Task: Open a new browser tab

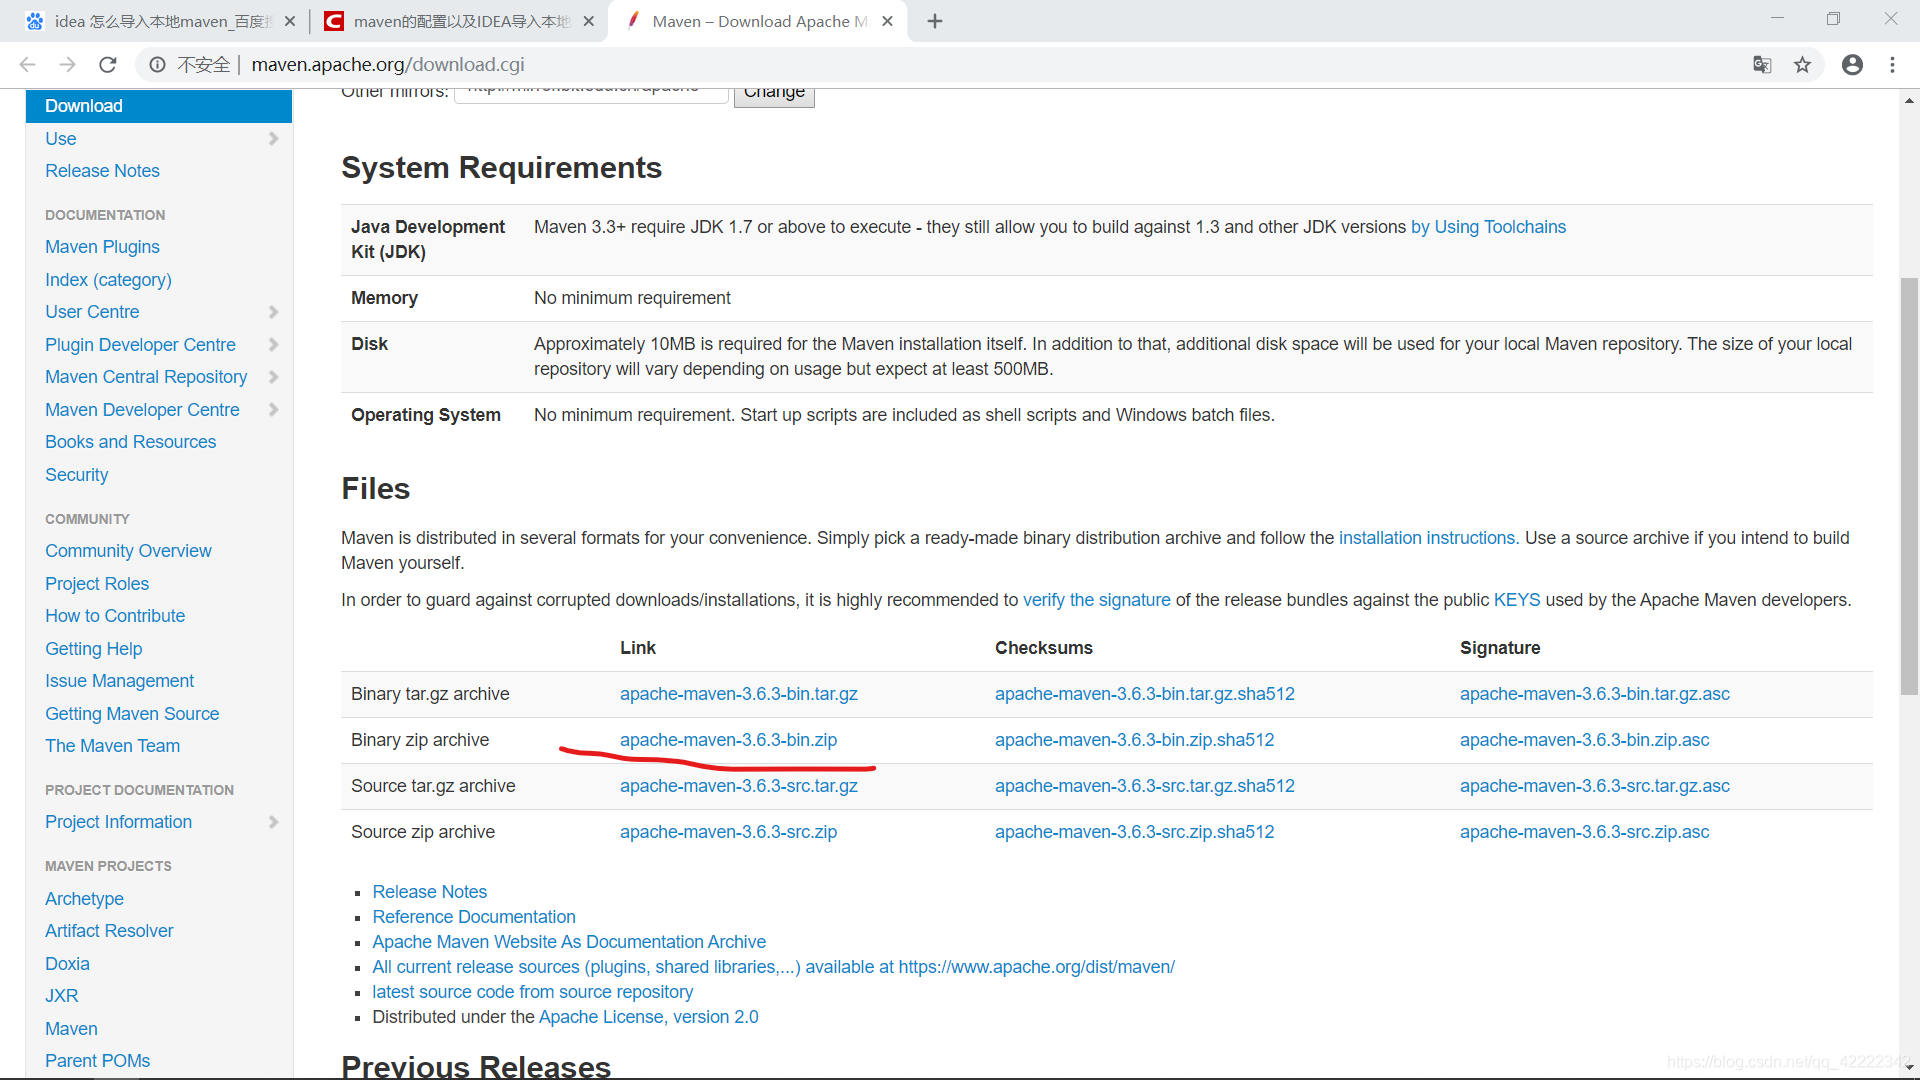Action: [x=935, y=21]
